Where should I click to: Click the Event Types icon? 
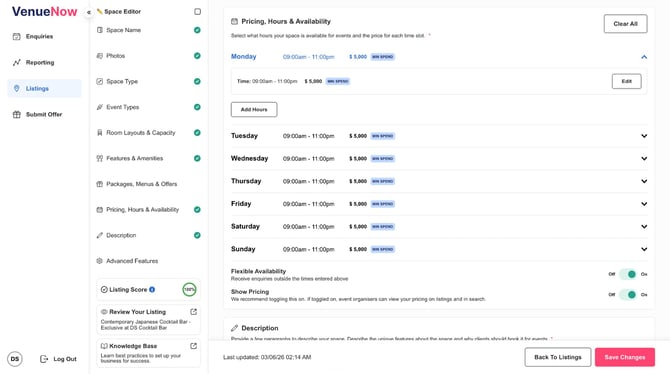(100, 107)
